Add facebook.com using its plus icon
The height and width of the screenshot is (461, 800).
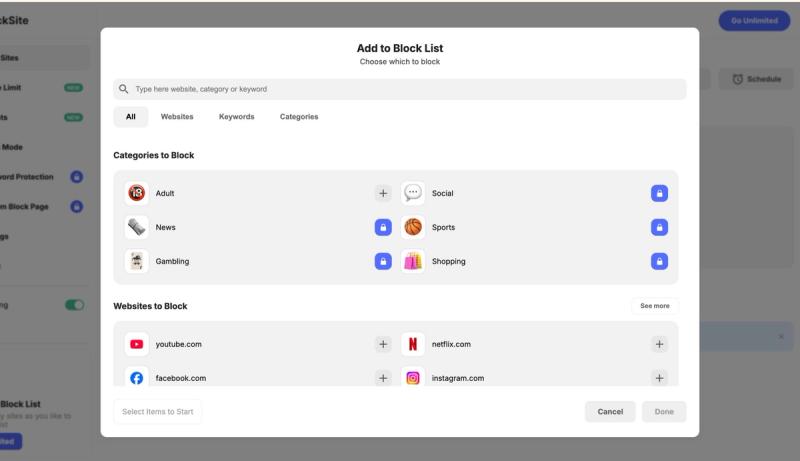pos(383,378)
